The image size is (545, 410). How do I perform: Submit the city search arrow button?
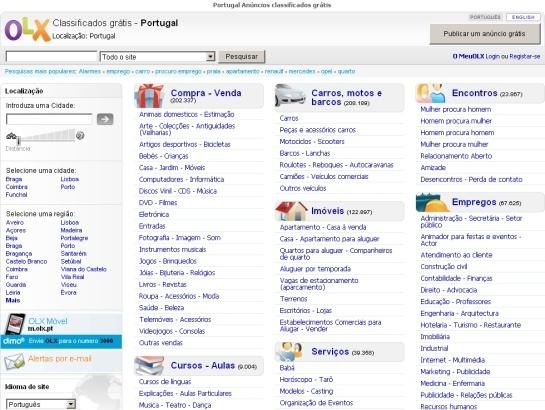tap(105, 119)
